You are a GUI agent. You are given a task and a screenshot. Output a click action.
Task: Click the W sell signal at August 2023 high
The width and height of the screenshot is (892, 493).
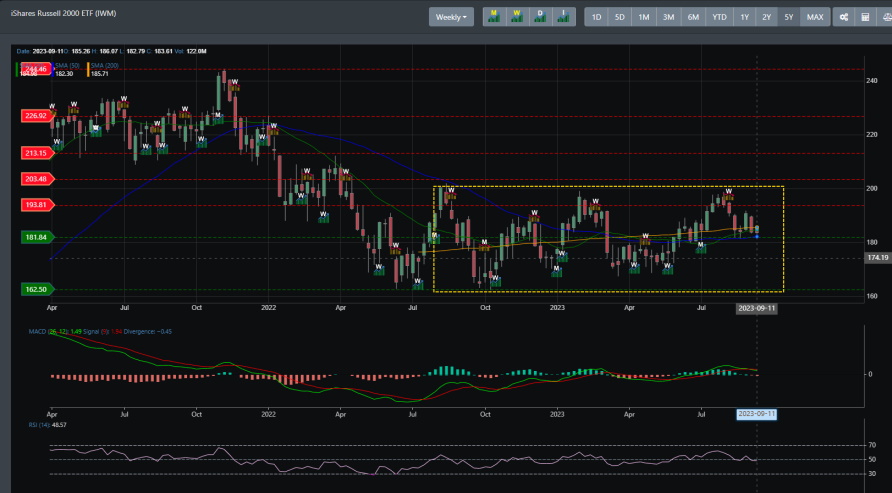click(728, 194)
